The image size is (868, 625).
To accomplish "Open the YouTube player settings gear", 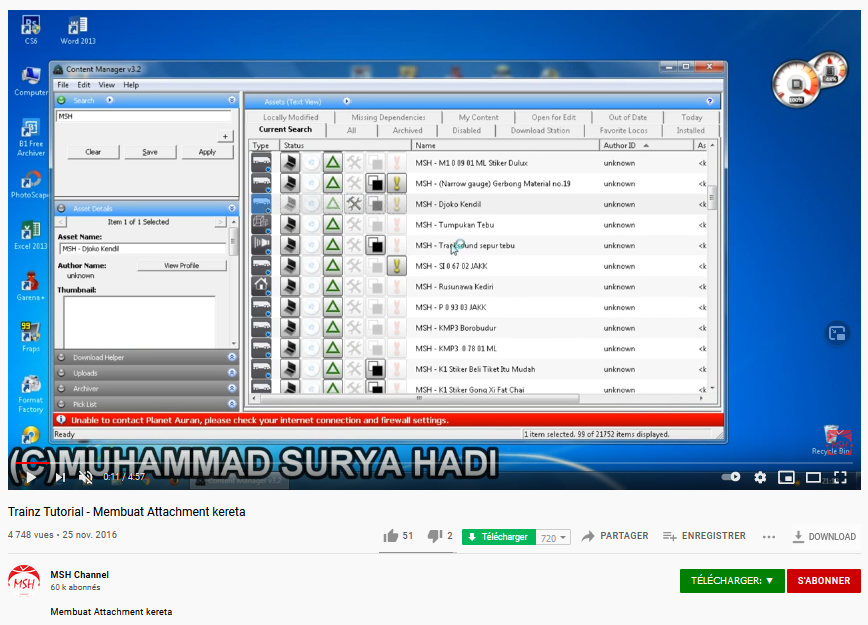I will coord(760,477).
